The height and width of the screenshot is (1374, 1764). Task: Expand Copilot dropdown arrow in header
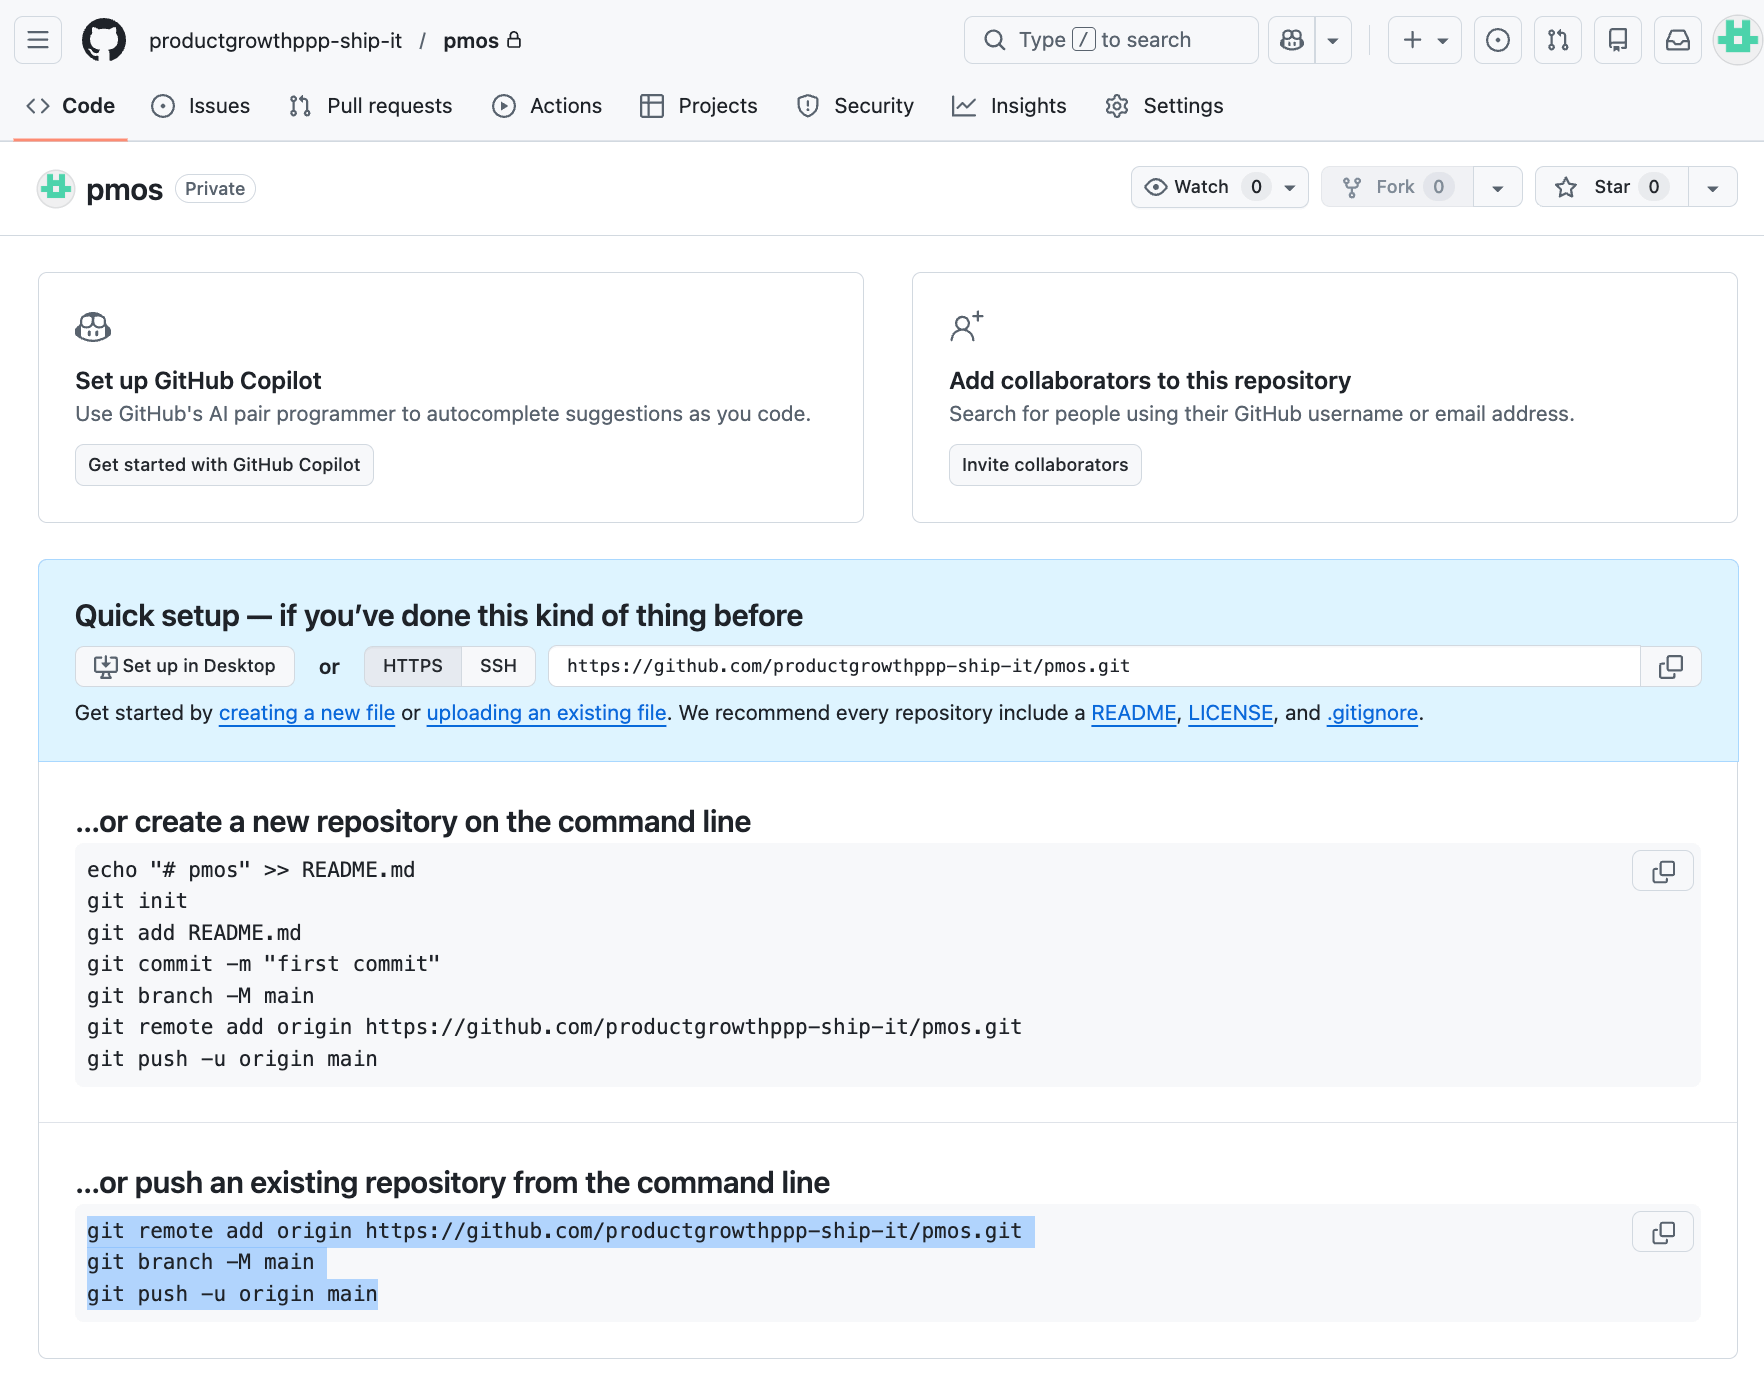tap(1333, 40)
